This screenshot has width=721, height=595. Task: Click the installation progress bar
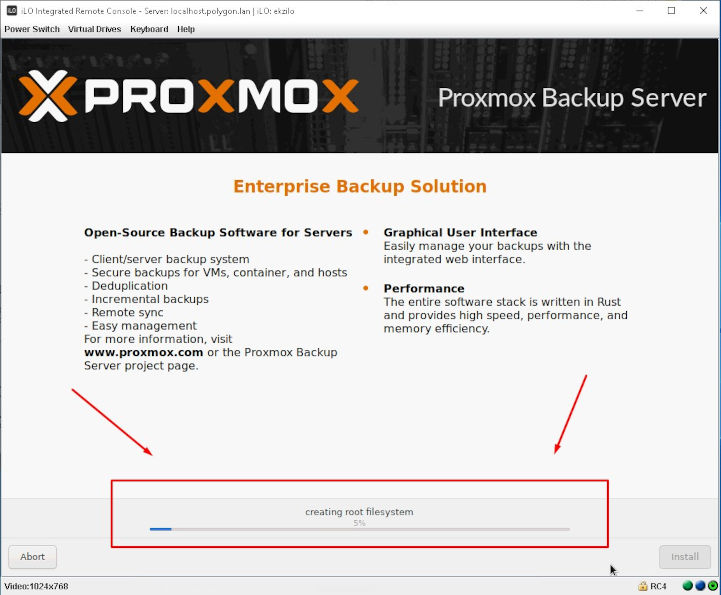click(x=360, y=529)
